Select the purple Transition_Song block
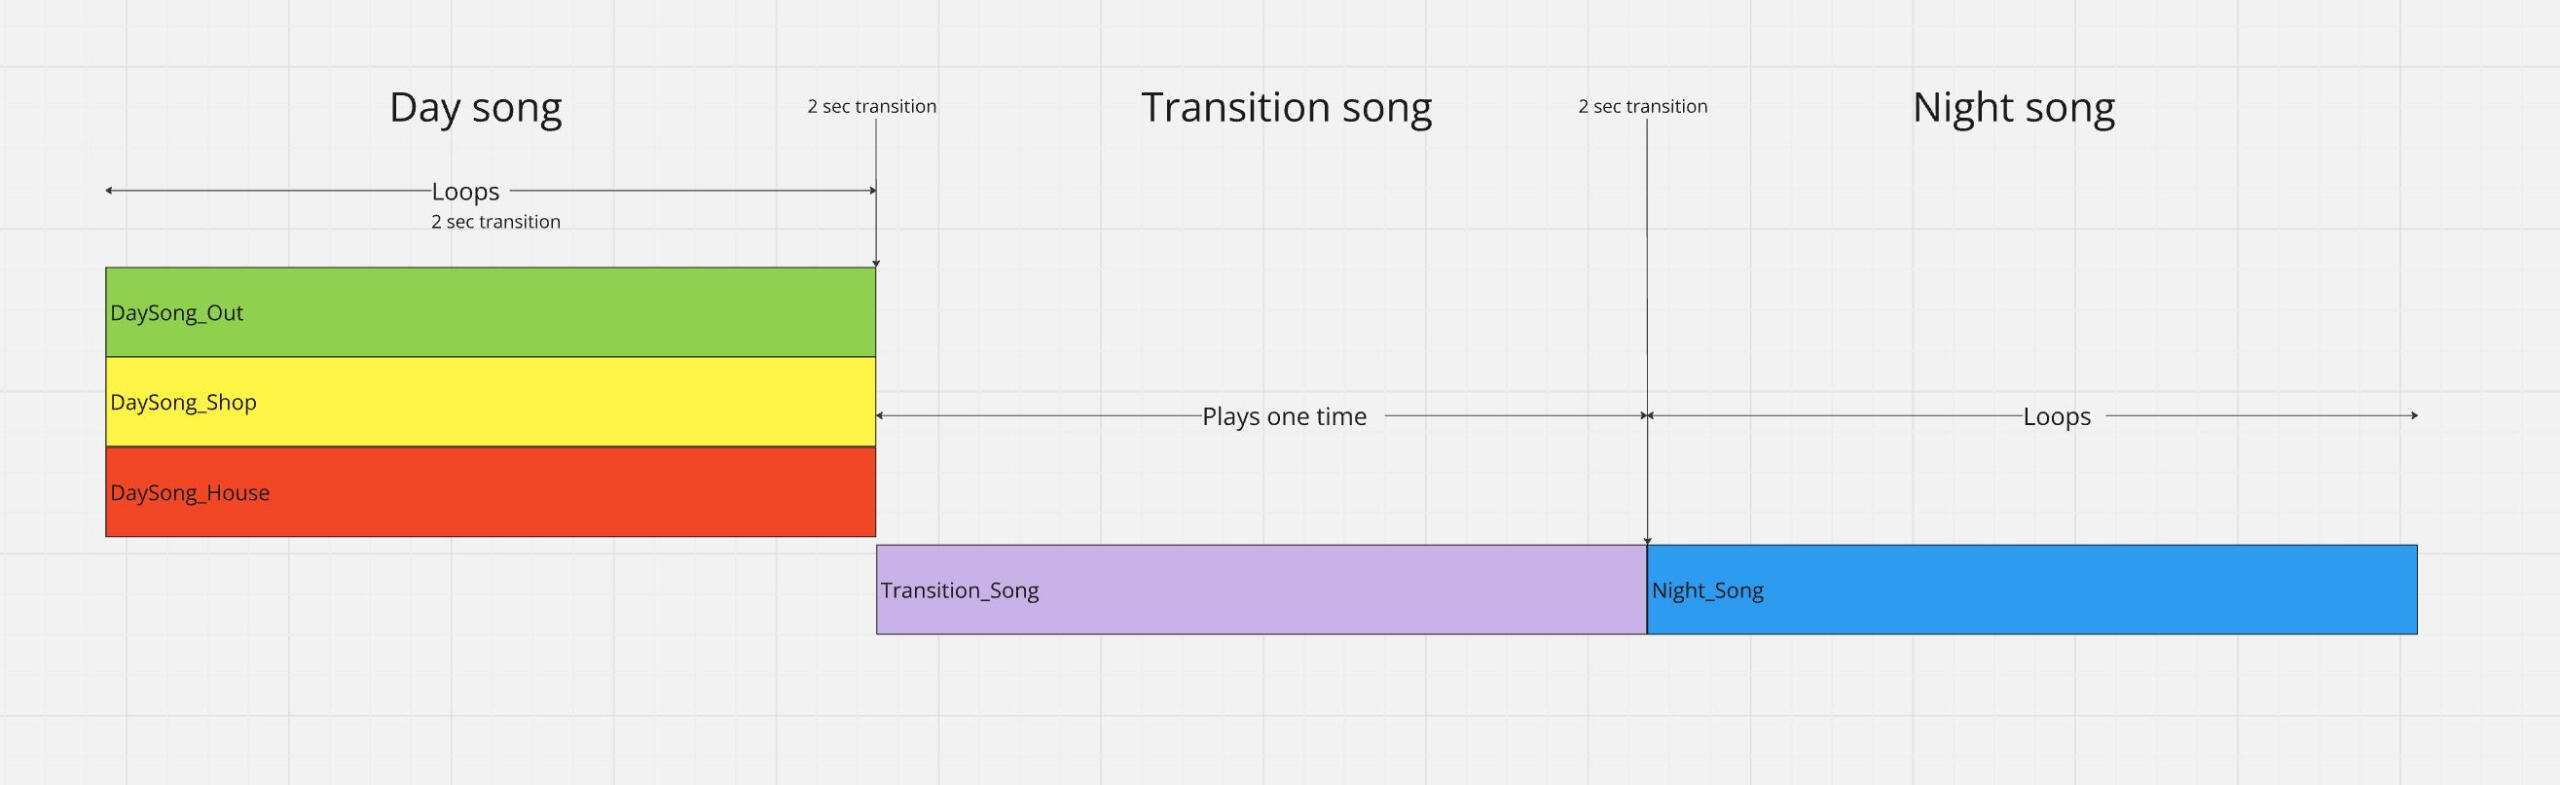This screenshot has height=785, width=2560. [x=1260, y=590]
